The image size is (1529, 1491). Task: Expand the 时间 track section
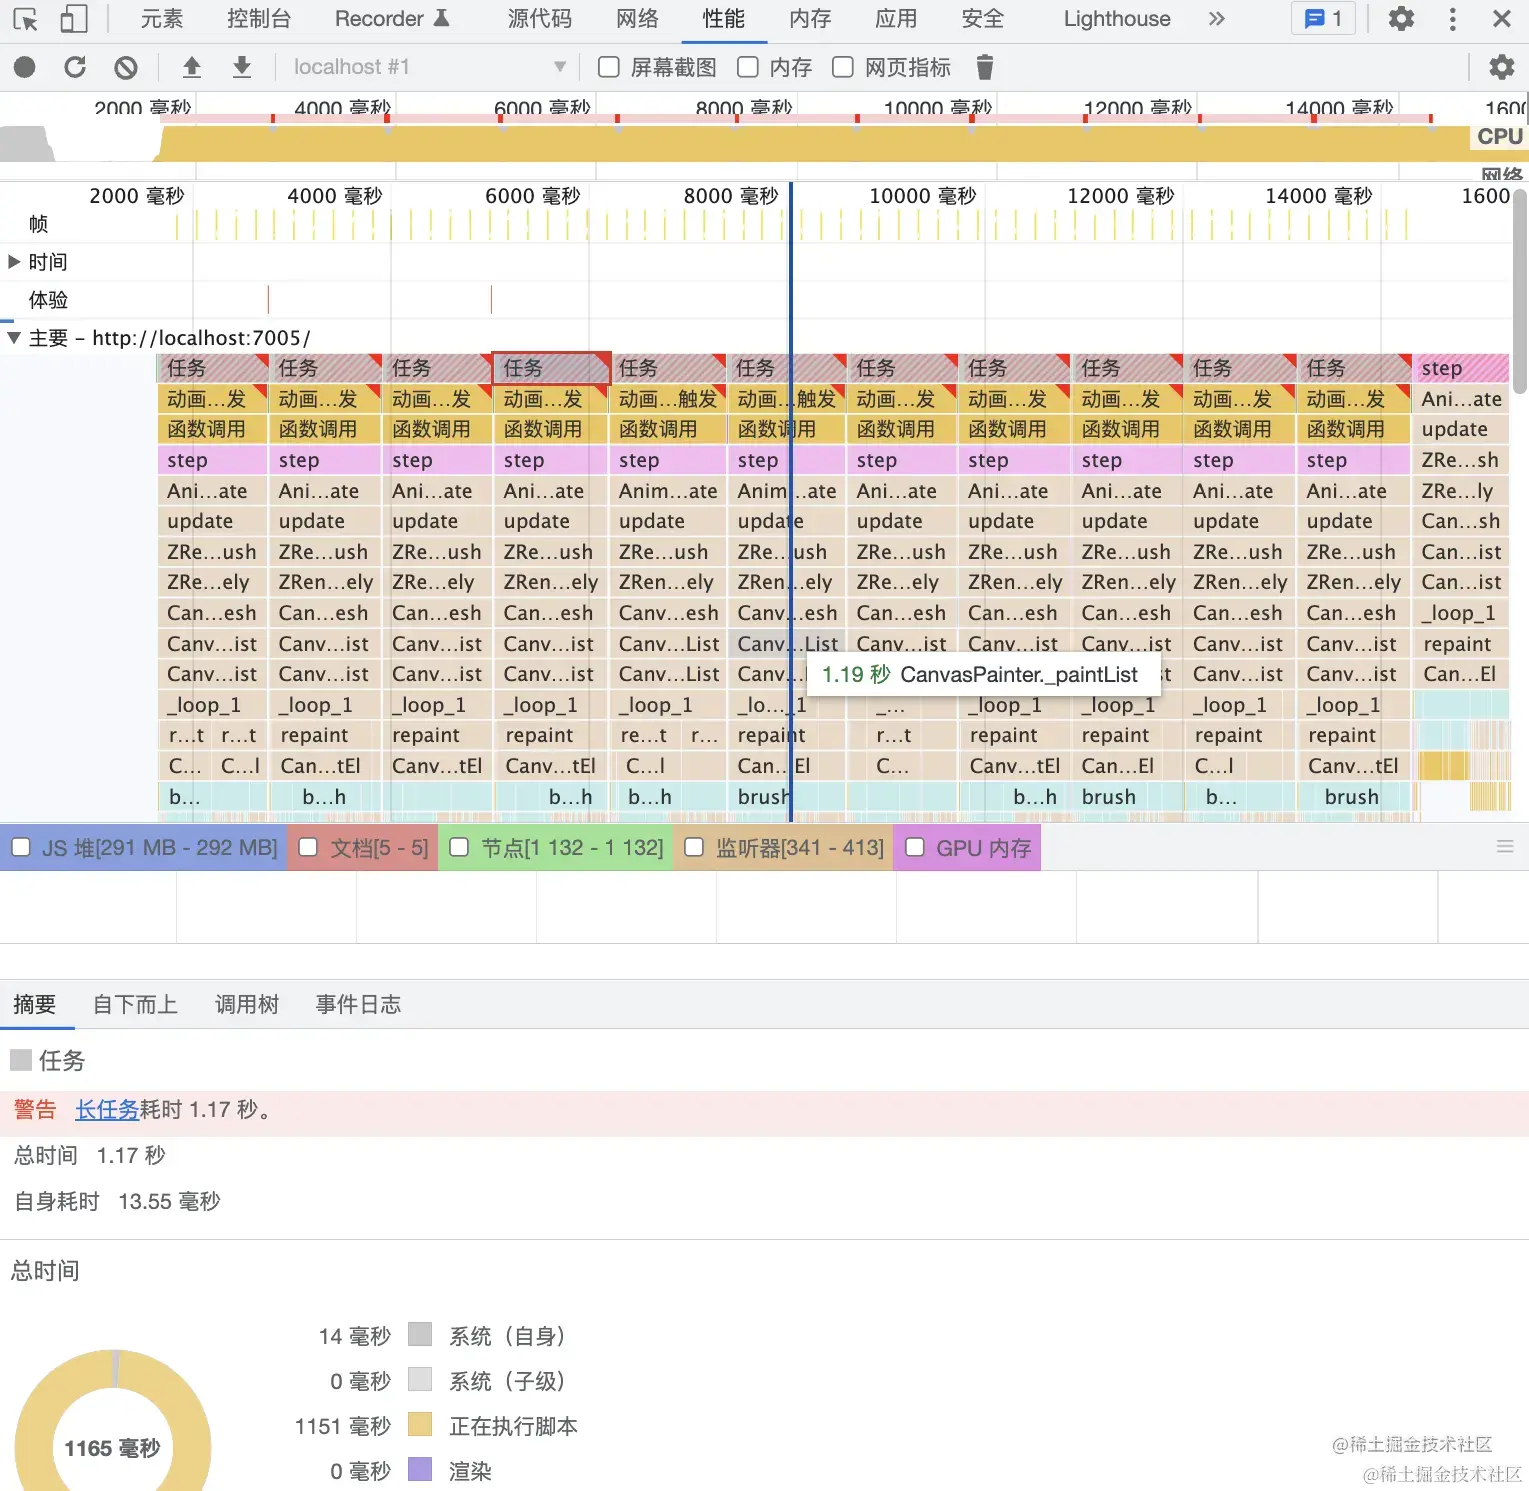point(14,261)
